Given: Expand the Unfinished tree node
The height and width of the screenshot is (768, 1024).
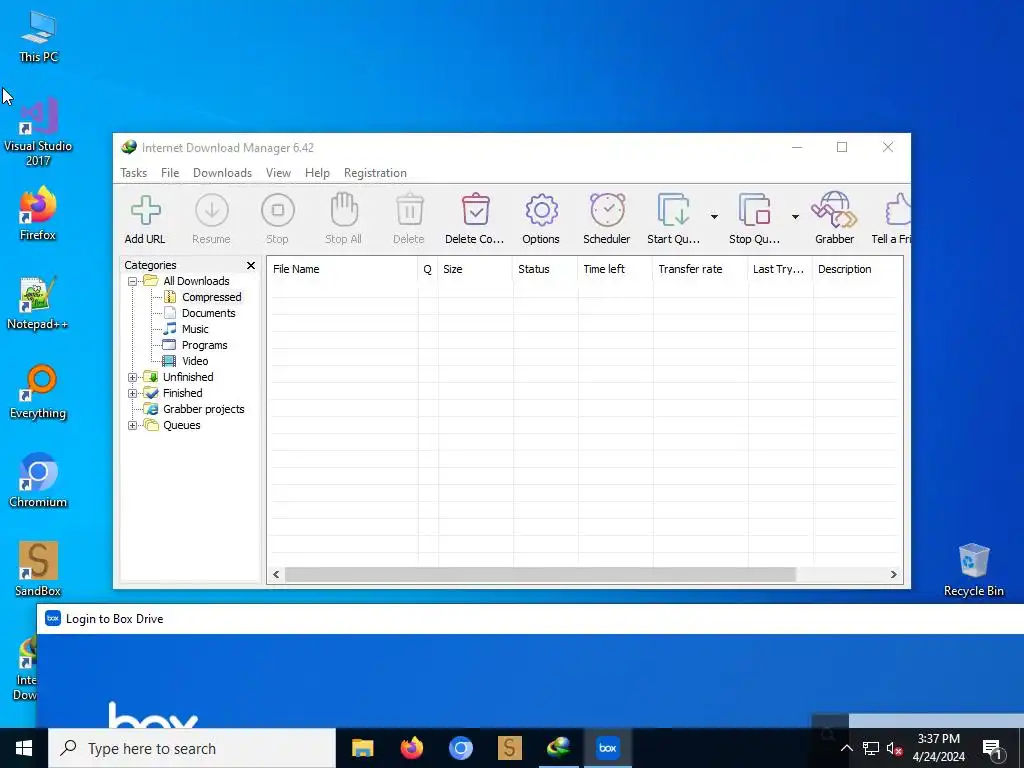Looking at the screenshot, I should coord(133,377).
